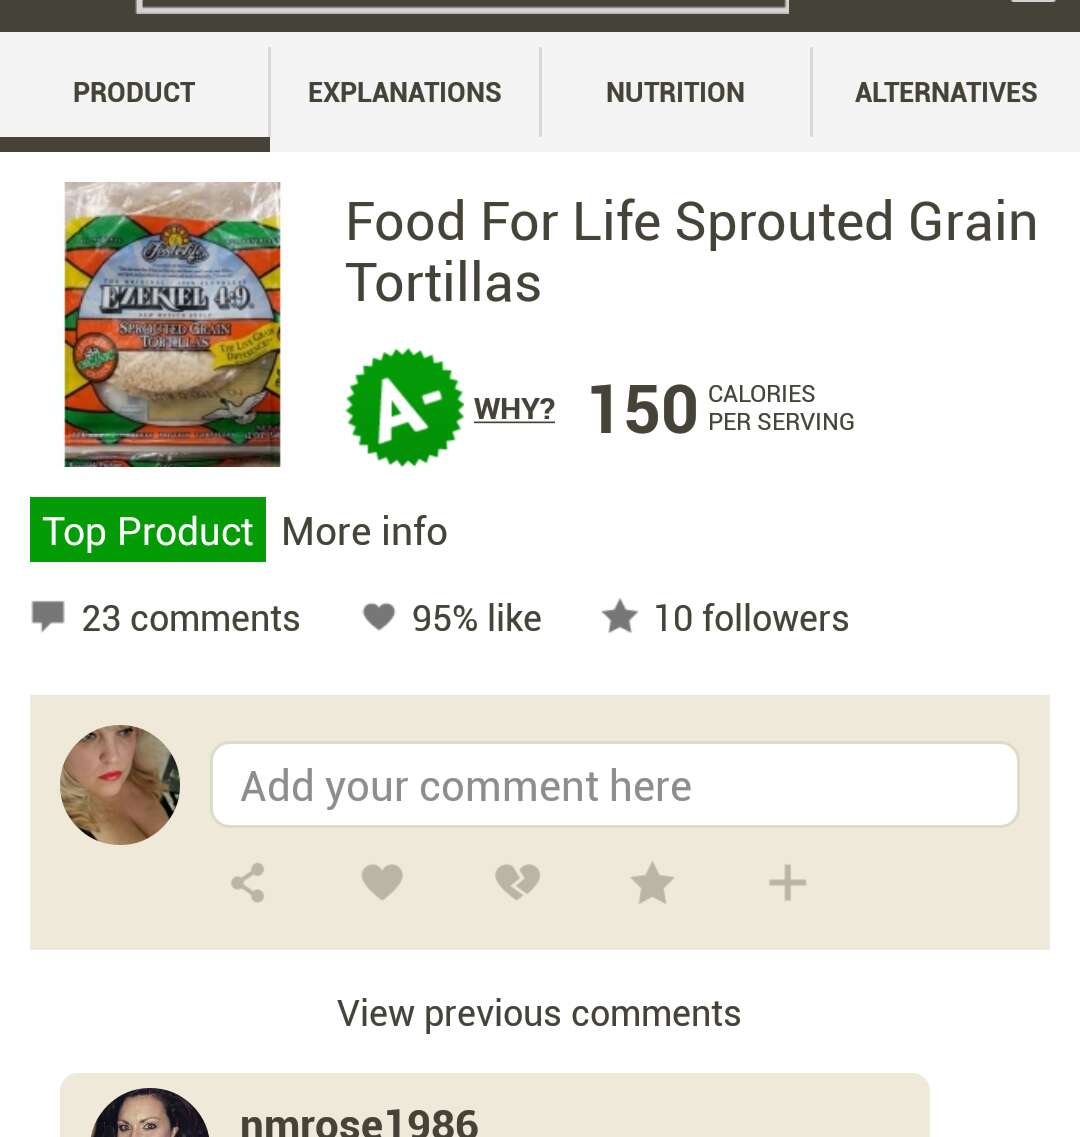
Task: Expand View previous comments
Action: click(539, 1013)
